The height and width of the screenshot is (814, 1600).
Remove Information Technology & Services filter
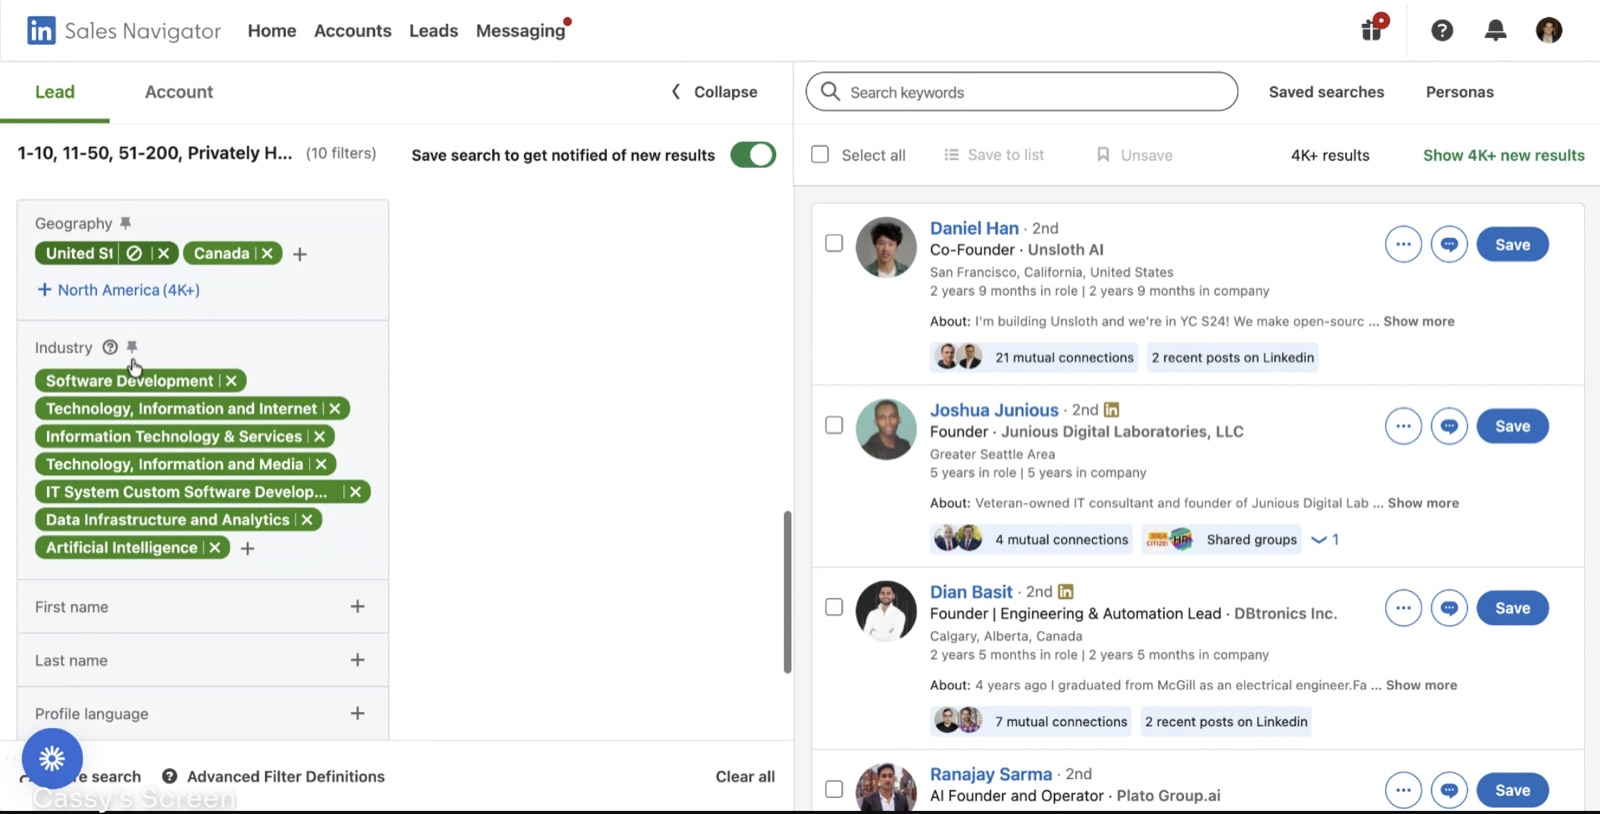(319, 436)
